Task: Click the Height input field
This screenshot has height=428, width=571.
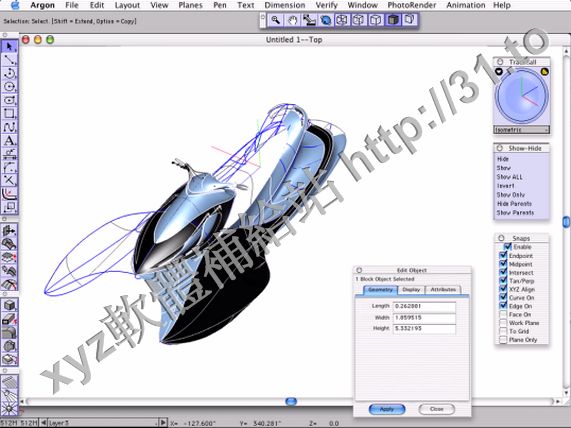Action: 424,329
